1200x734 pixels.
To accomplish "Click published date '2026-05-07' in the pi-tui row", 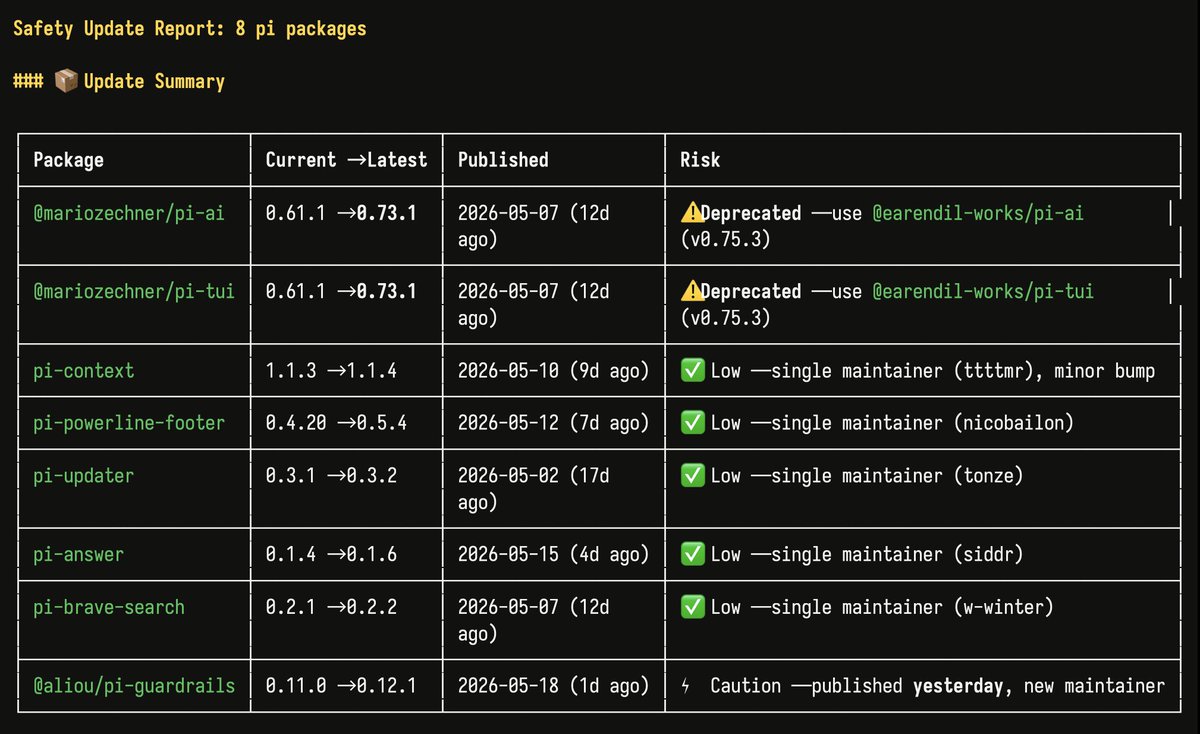I will 508,291.
